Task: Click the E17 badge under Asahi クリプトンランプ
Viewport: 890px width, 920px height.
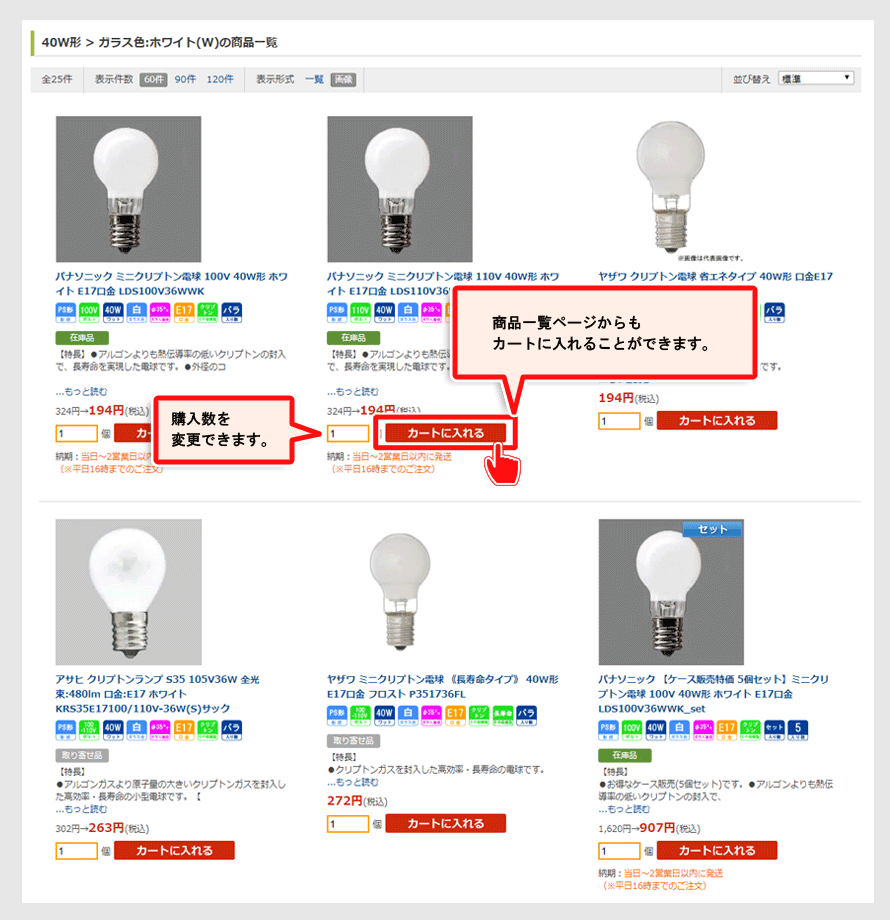Action: 184,730
